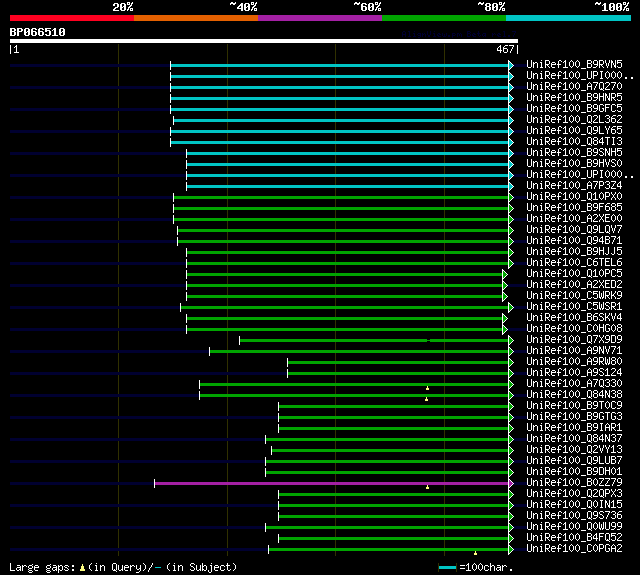This screenshot has height=575, width=640.
Task: Open the UniRef100_A9S124 hit label
Action: point(574,373)
